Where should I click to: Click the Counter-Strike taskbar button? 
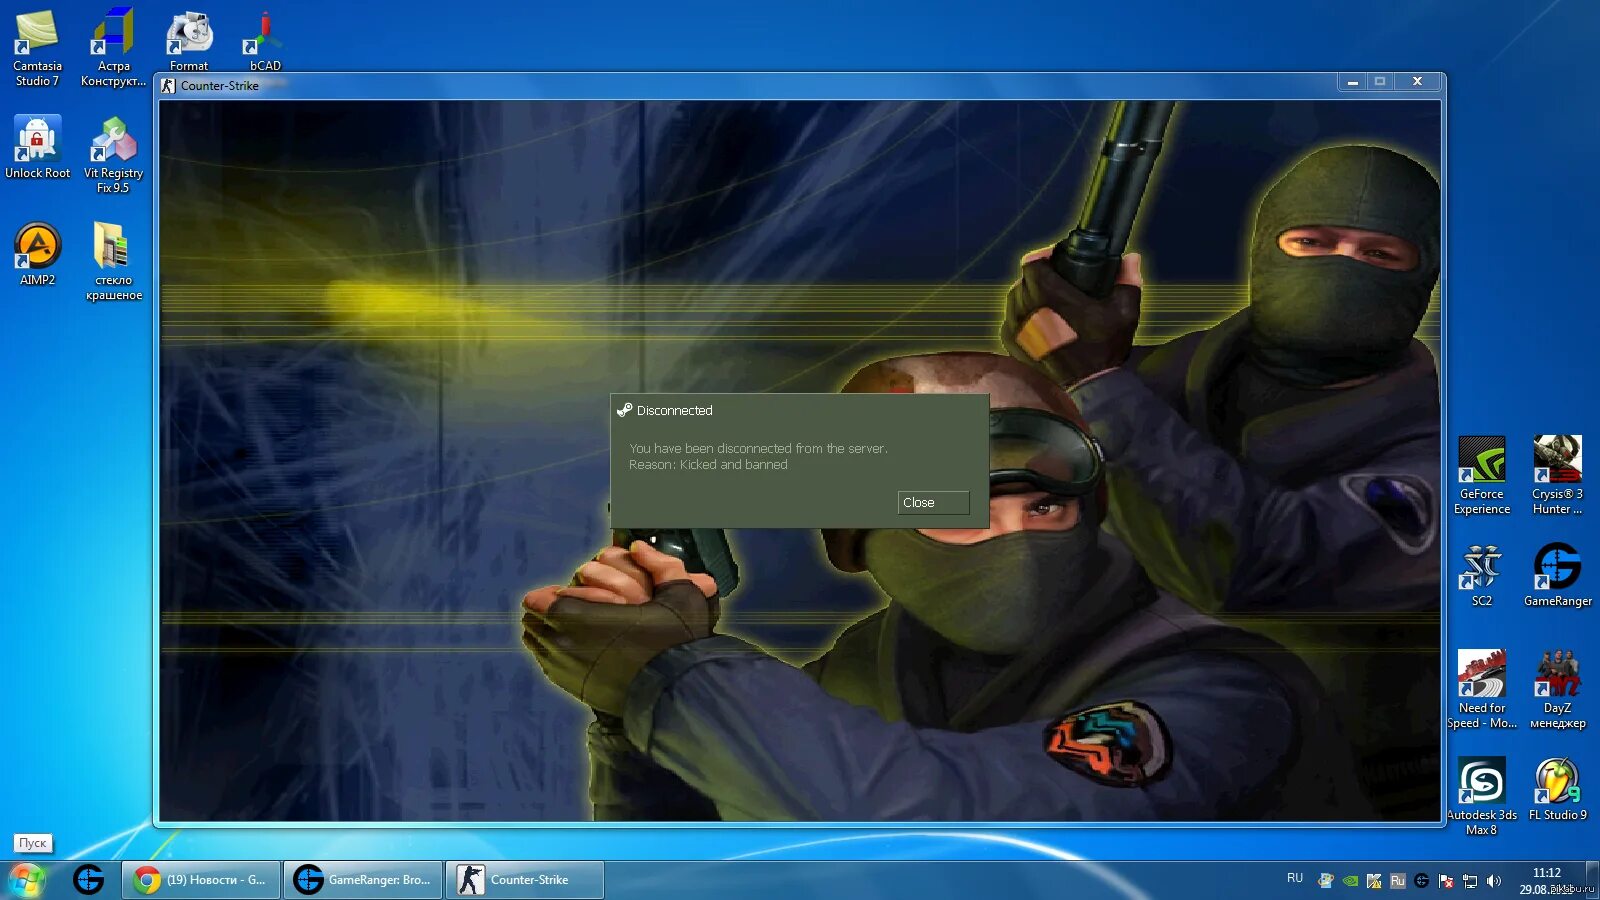pos(525,880)
